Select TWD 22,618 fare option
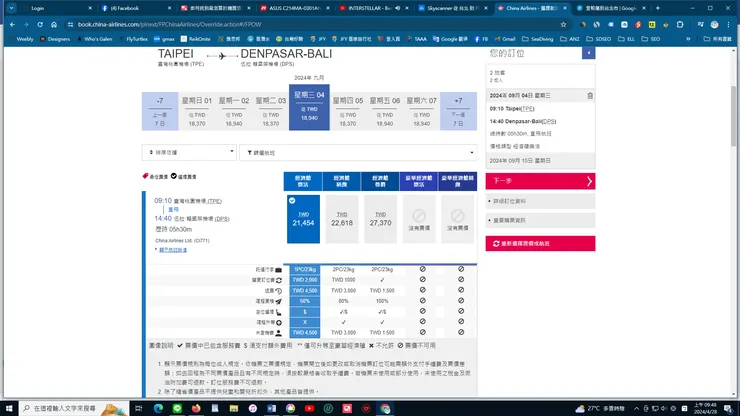The height and width of the screenshot is (416, 740). pyautogui.click(x=342, y=219)
